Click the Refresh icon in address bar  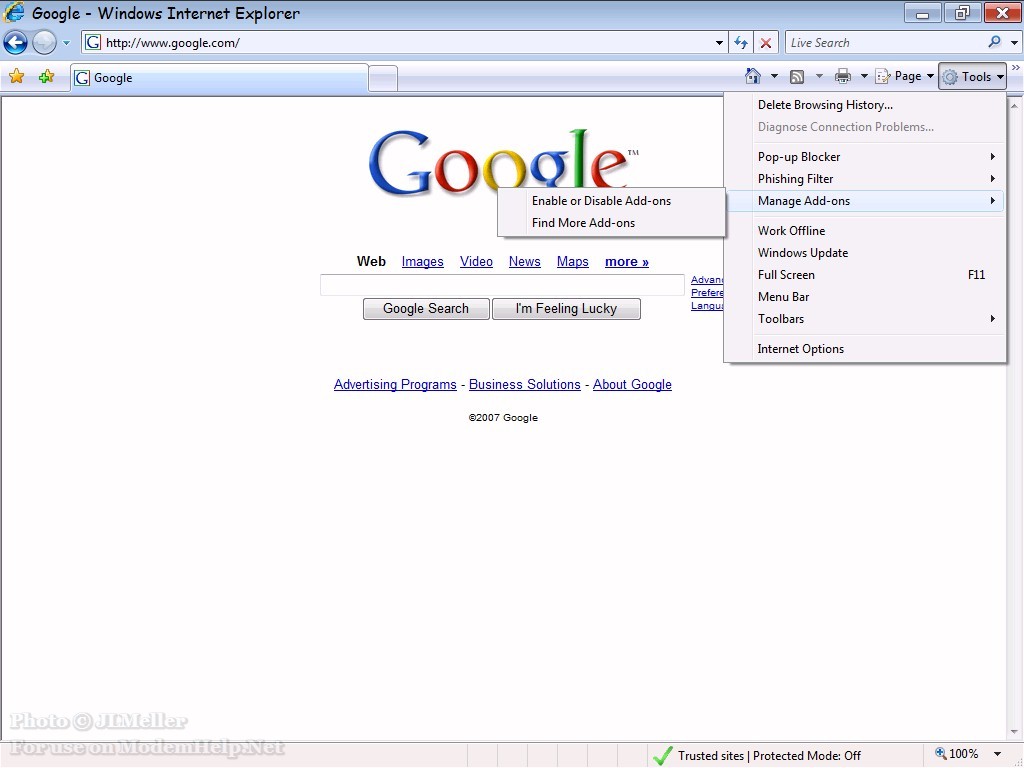[x=741, y=43]
